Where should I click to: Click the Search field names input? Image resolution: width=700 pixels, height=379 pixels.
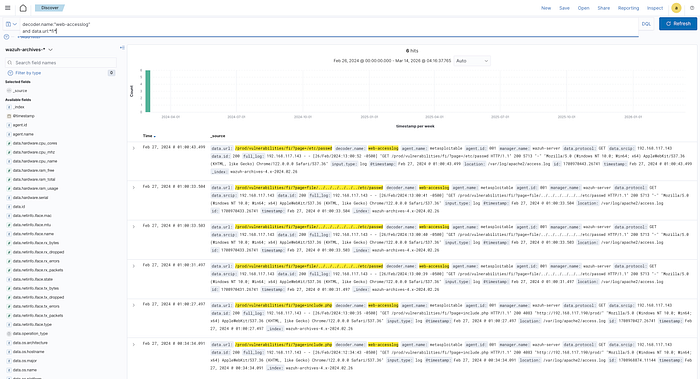[x=61, y=62]
